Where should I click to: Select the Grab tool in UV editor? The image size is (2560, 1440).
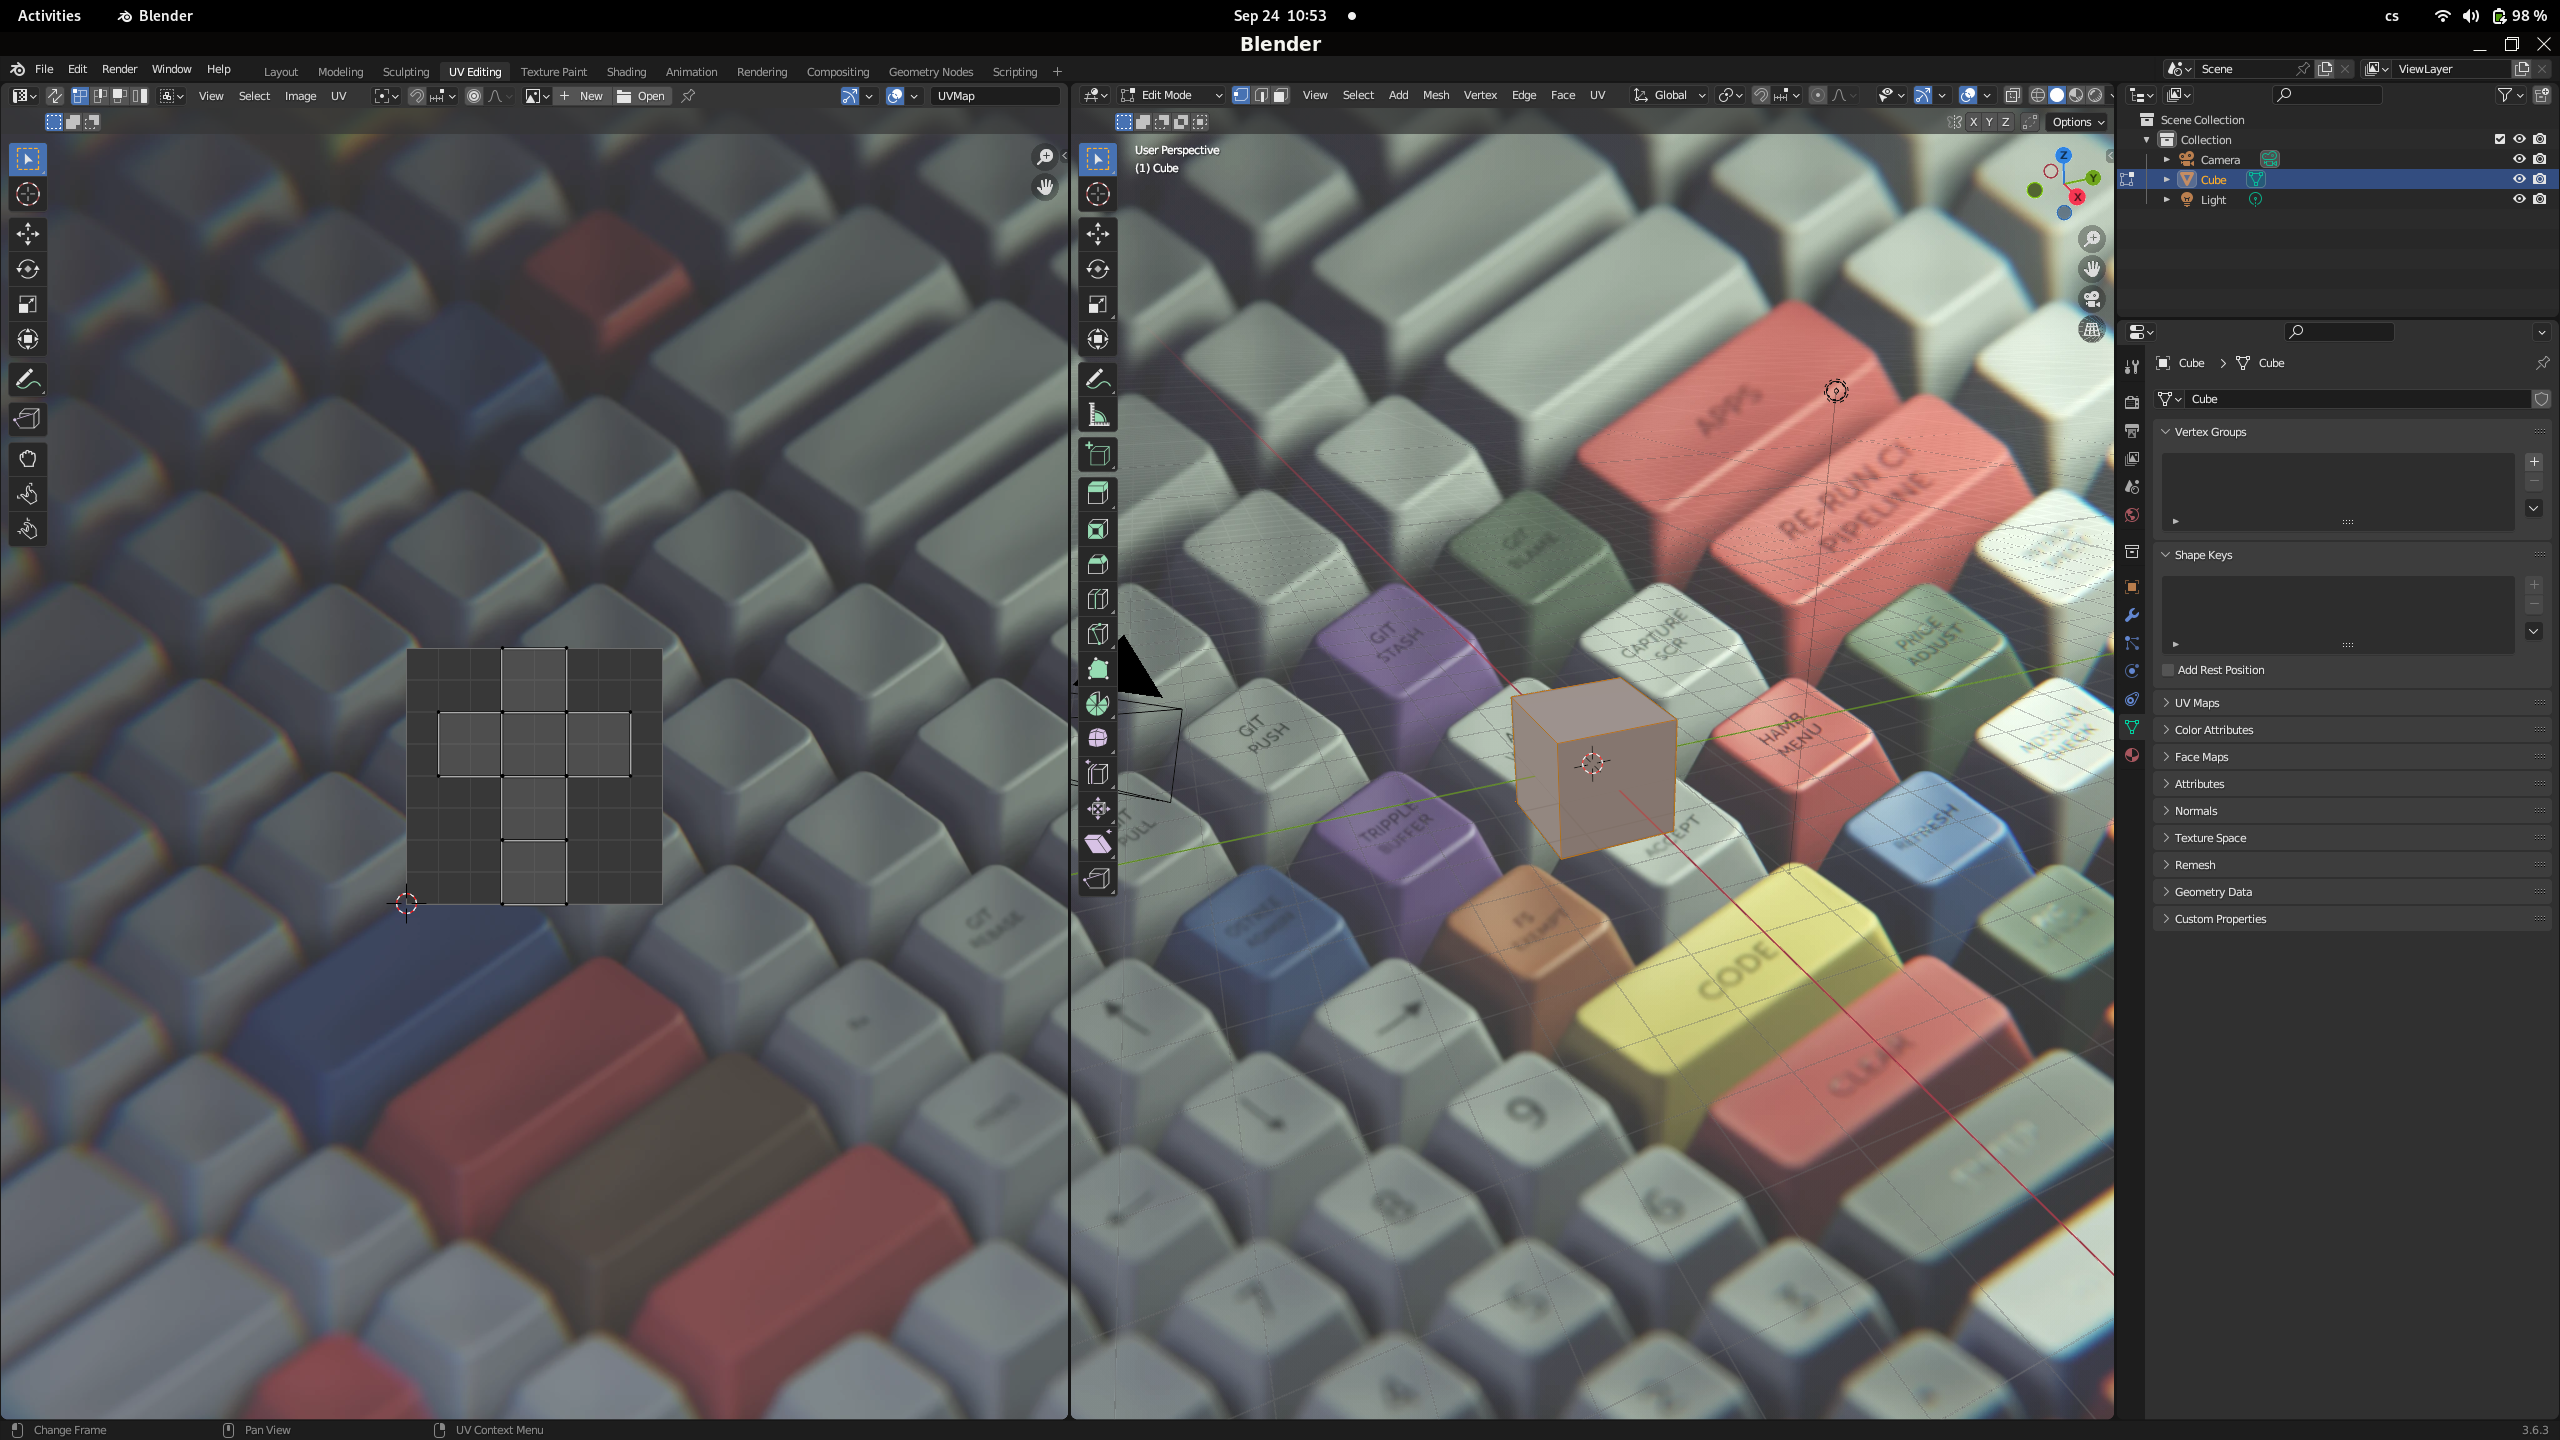[x=28, y=459]
